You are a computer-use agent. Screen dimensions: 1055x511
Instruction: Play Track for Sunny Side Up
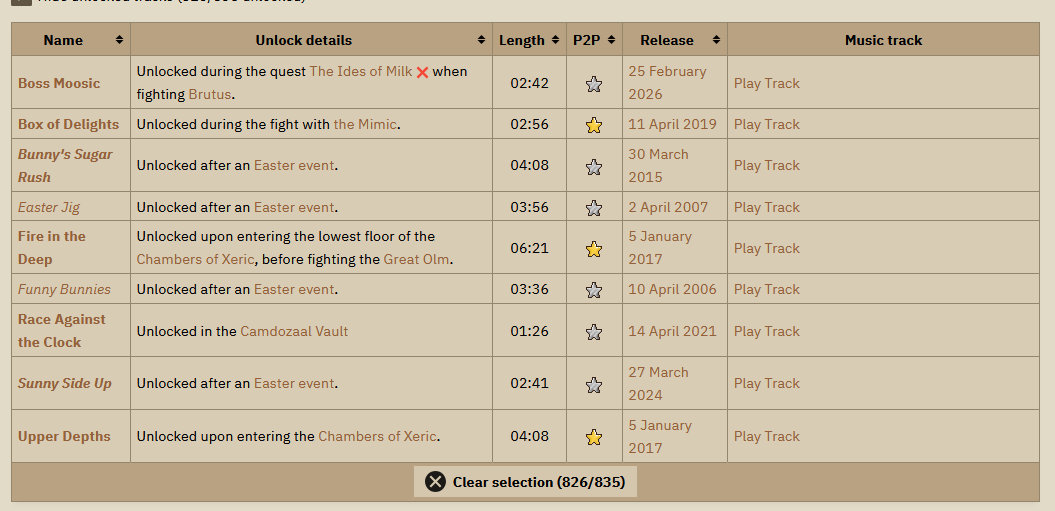tap(766, 383)
